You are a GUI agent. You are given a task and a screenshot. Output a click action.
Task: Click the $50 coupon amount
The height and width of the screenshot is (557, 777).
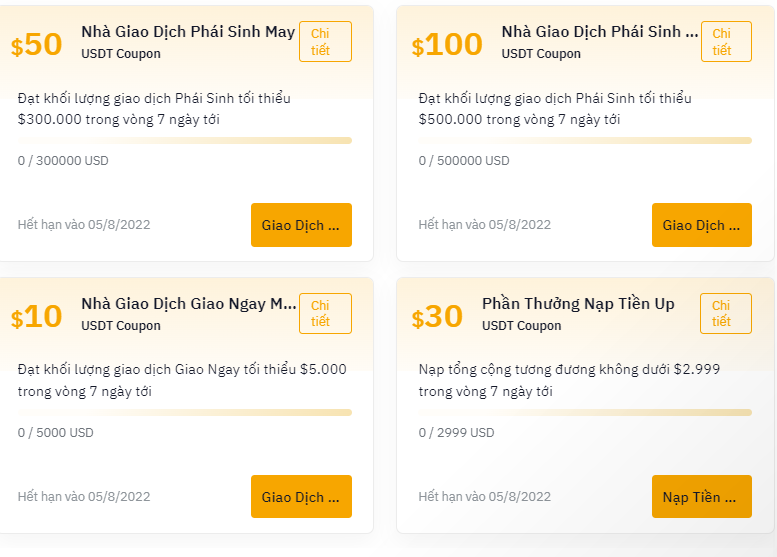click(36, 45)
